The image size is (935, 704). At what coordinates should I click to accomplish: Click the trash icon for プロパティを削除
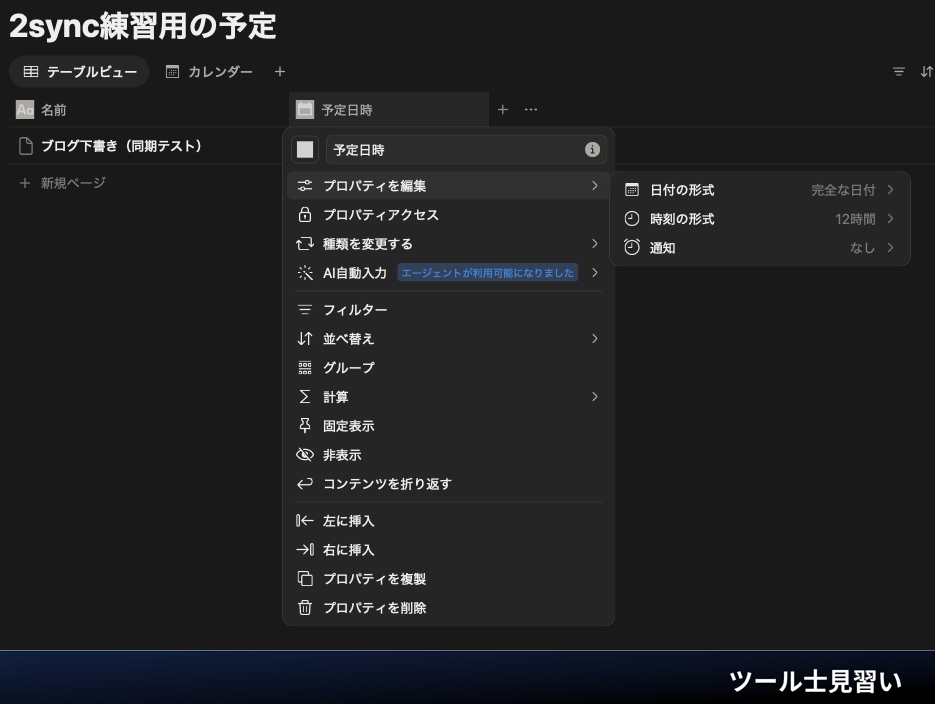click(x=305, y=608)
